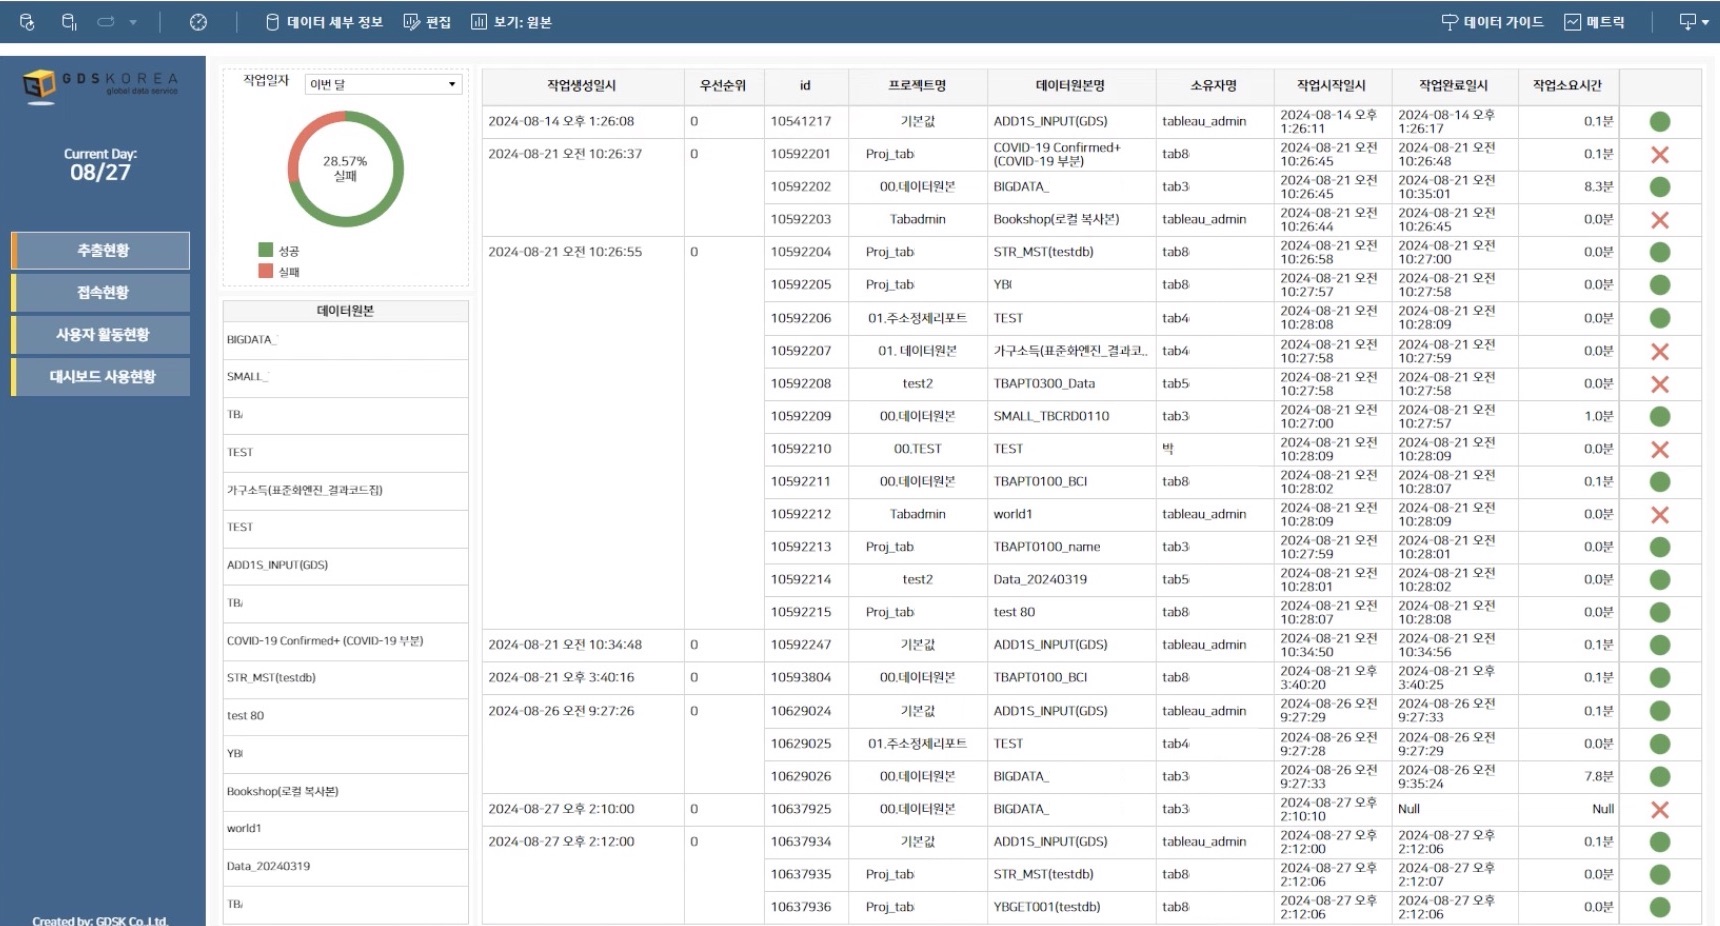Click the red 실패 legend swatch
This screenshot has height=926, width=1720.
click(265, 271)
